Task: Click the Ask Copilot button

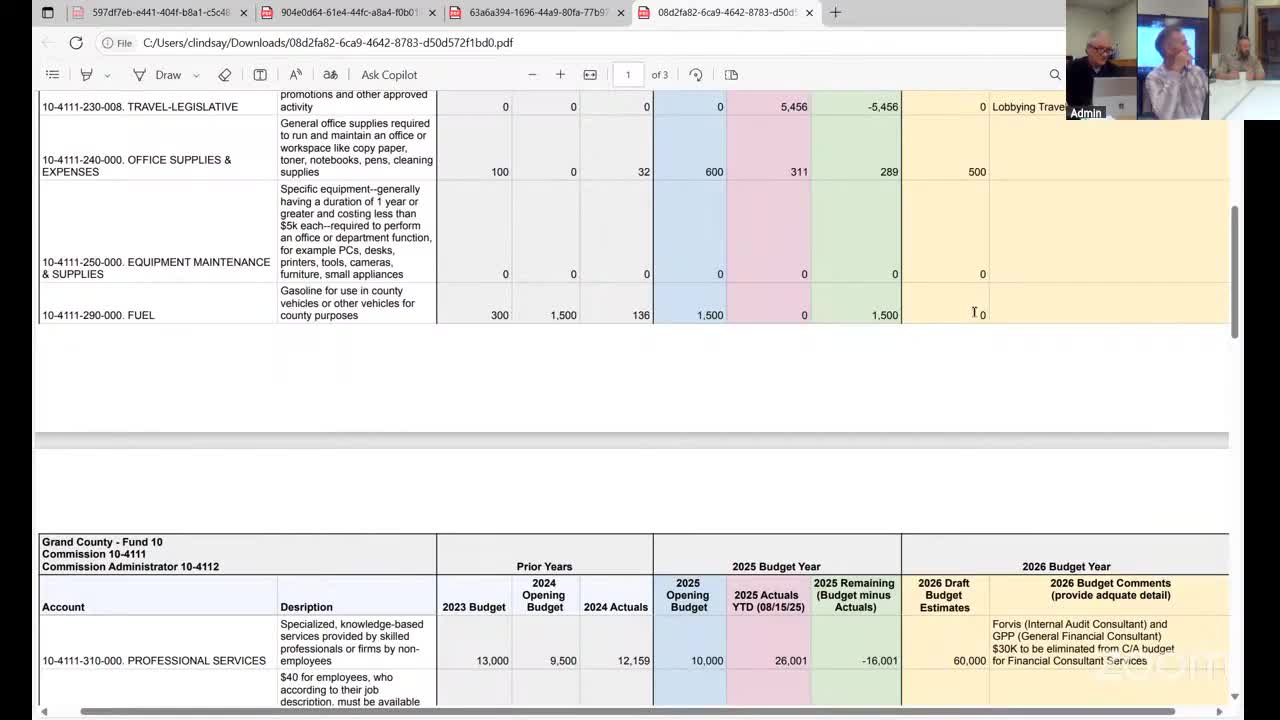Action: (x=389, y=75)
